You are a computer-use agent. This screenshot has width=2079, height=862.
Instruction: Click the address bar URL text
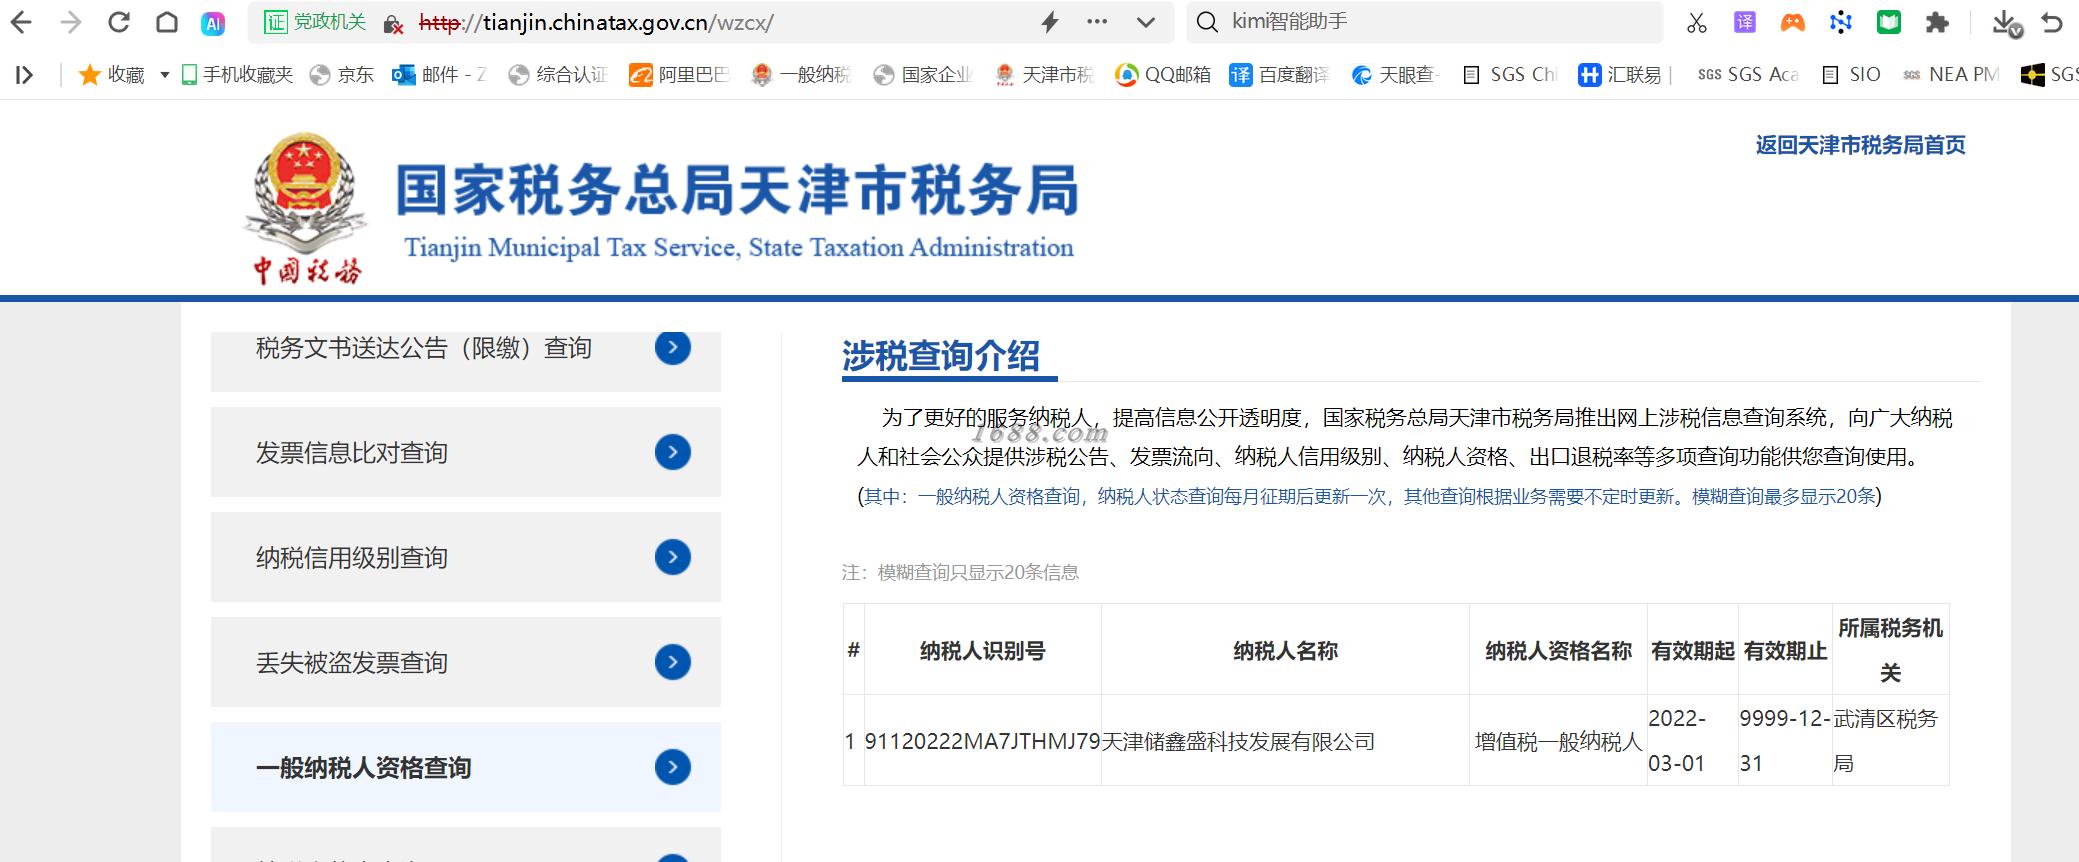point(596,22)
